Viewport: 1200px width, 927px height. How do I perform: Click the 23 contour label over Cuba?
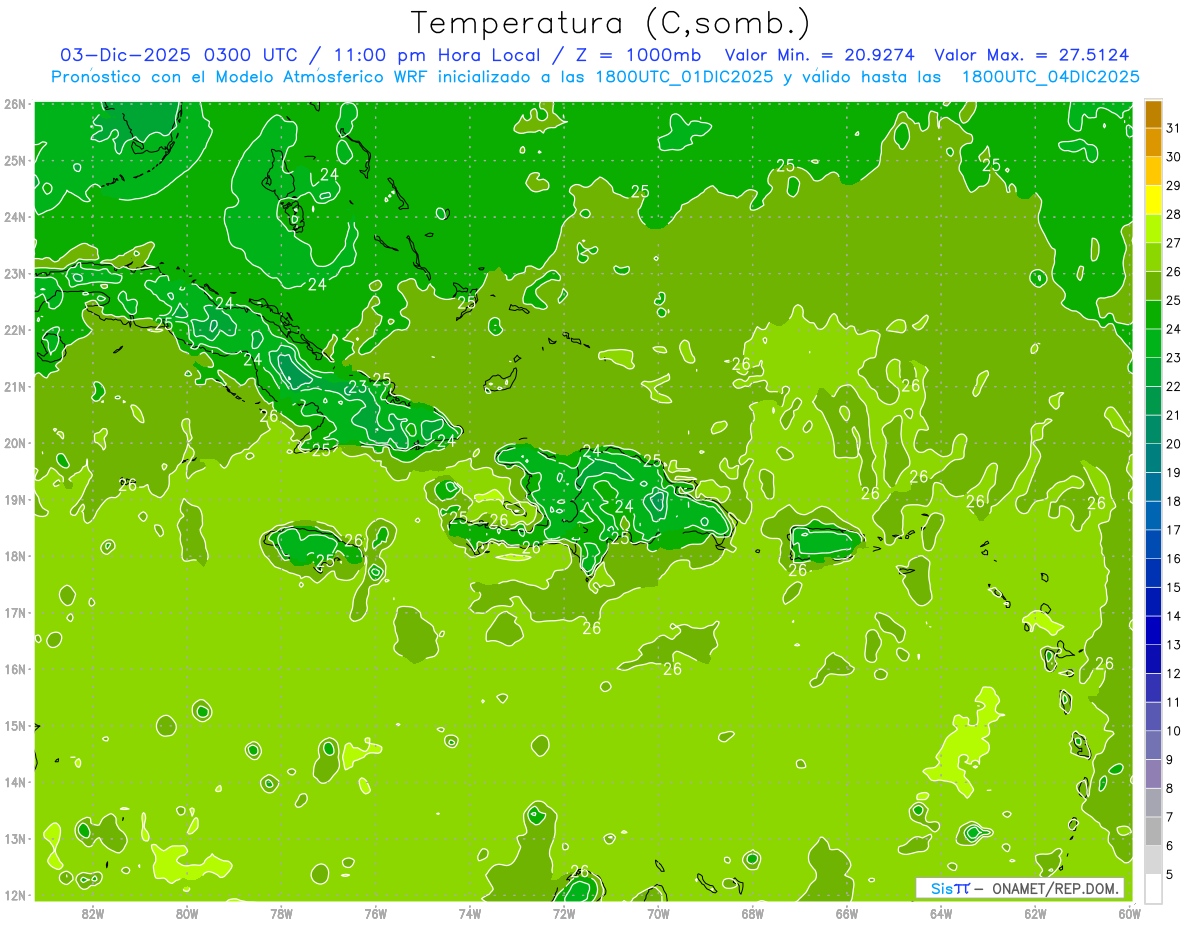click(x=356, y=387)
